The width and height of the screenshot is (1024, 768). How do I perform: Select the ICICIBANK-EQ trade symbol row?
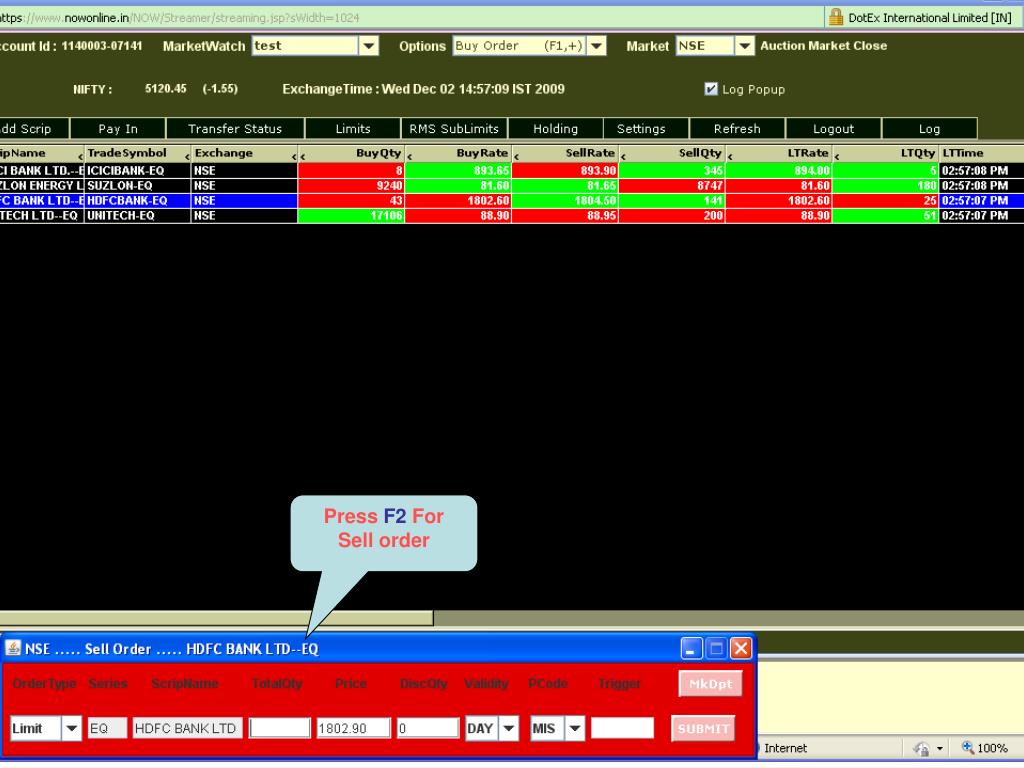[137, 170]
